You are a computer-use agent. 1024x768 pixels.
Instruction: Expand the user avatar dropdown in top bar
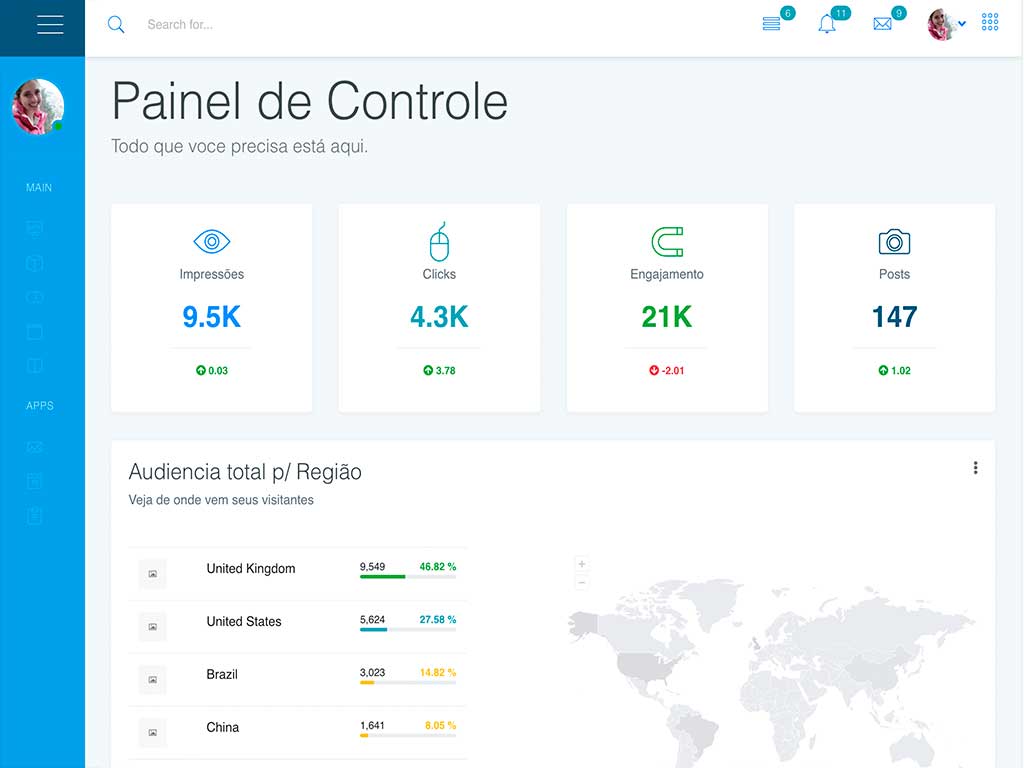947,24
